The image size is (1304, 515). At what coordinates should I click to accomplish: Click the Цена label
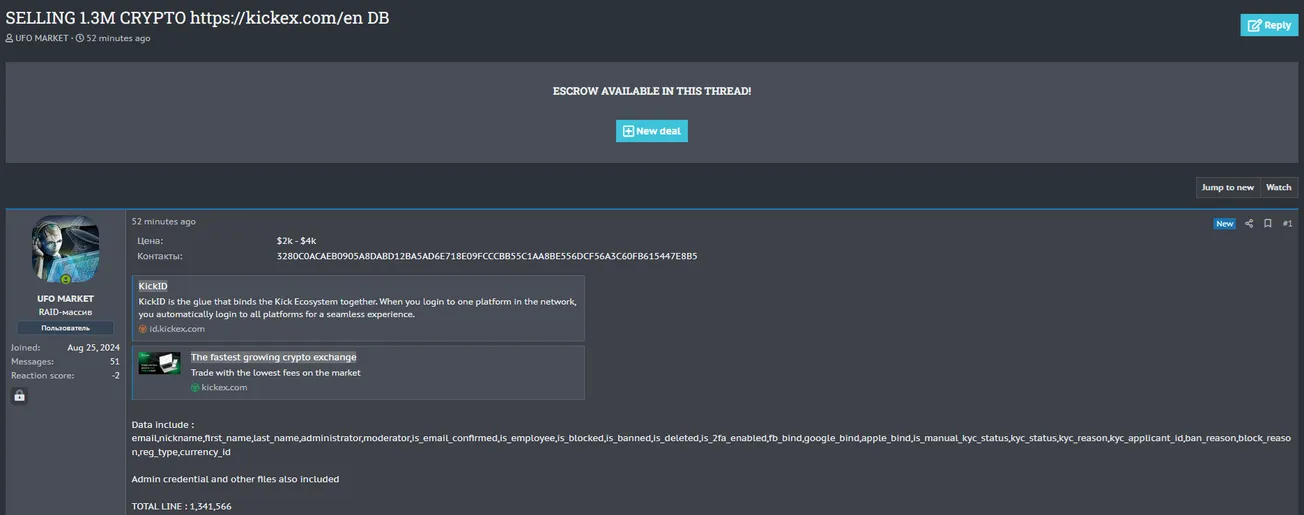pyautogui.click(x=150, y=241)
